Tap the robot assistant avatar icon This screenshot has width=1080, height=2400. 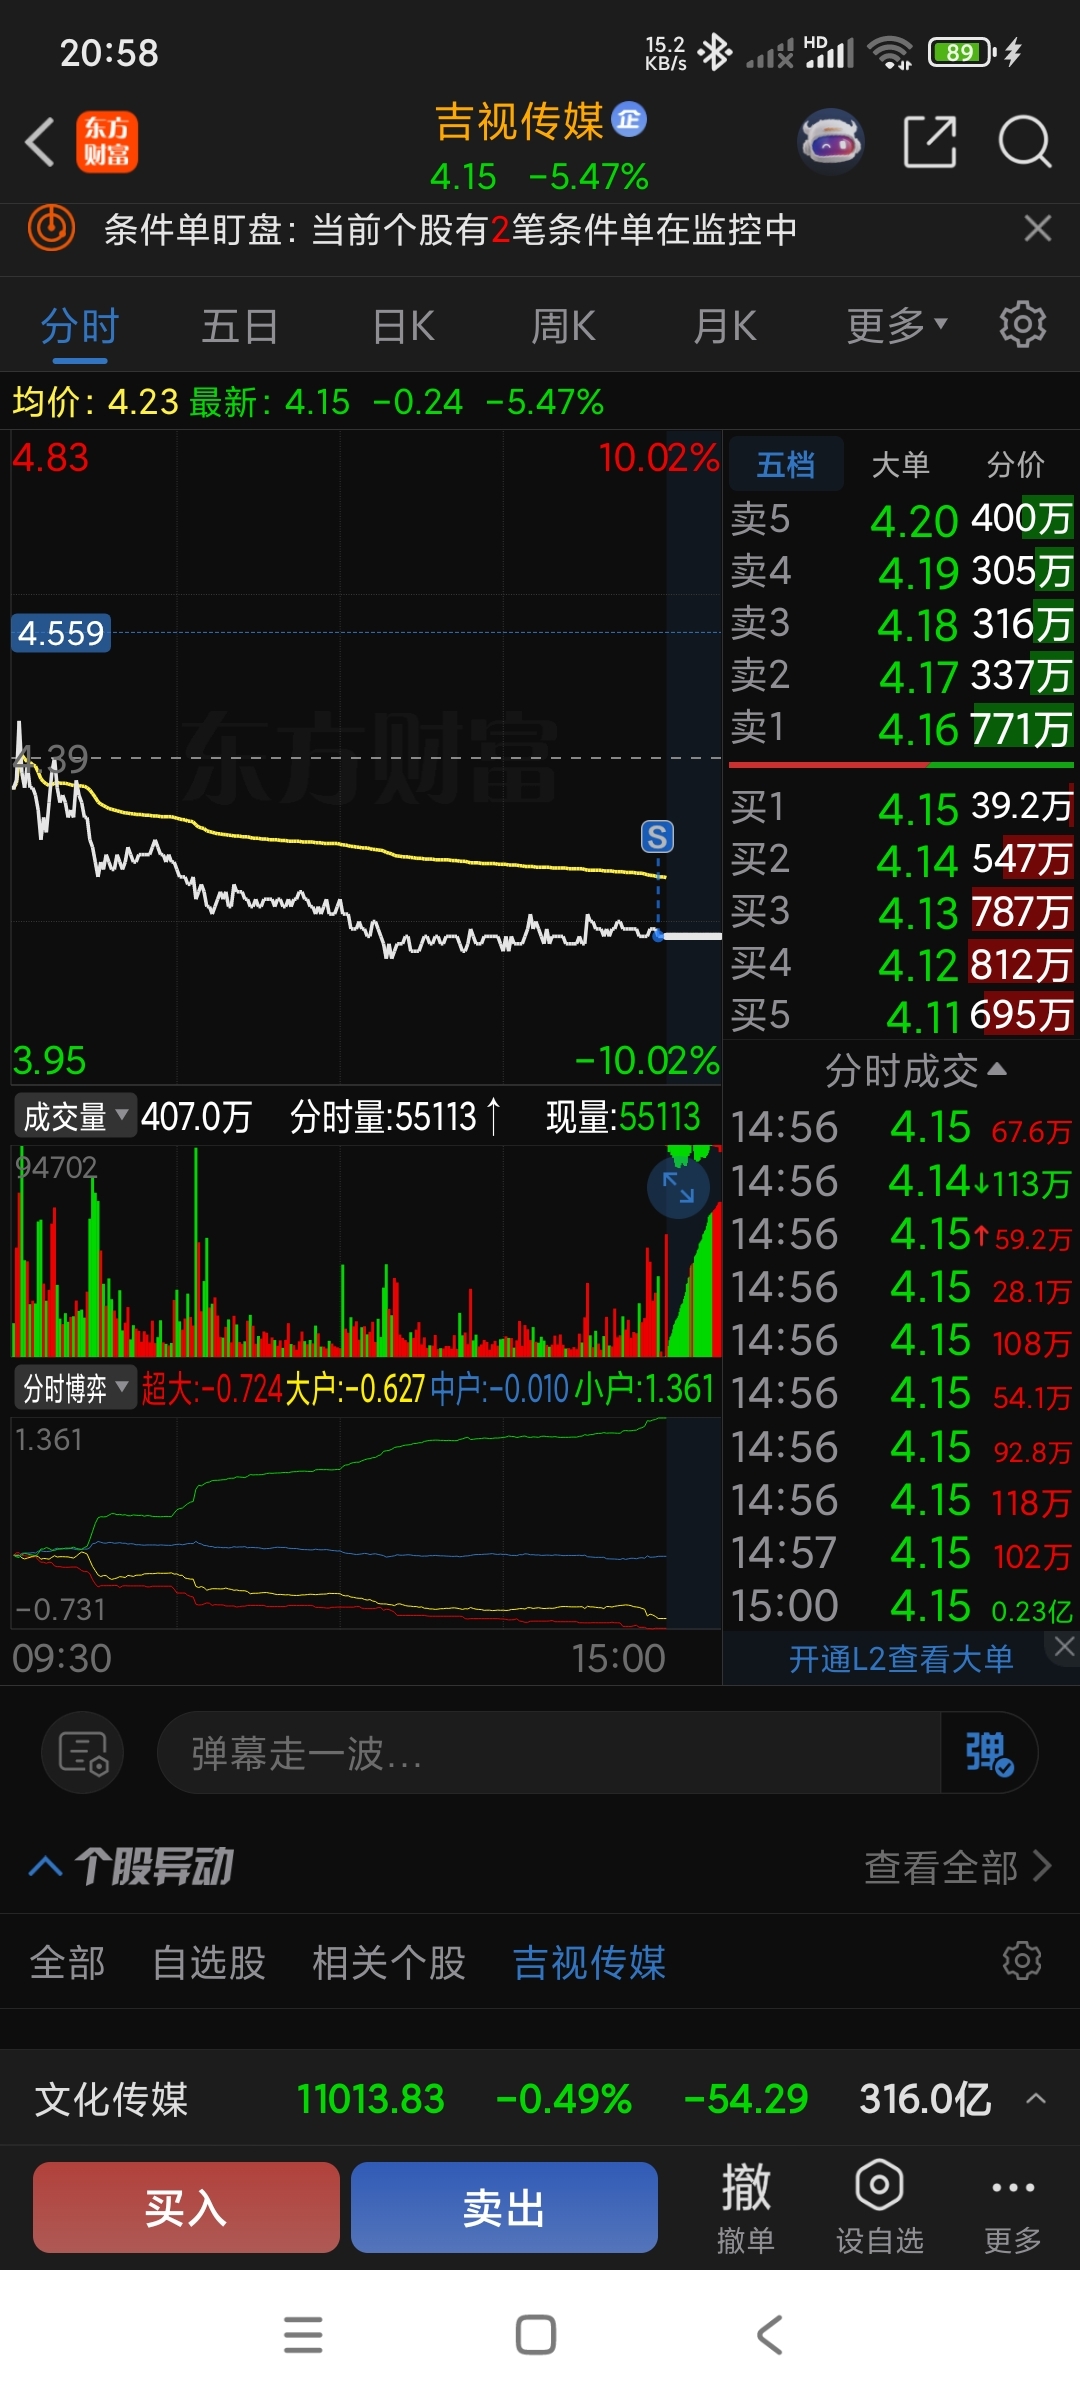pos(830,141)
